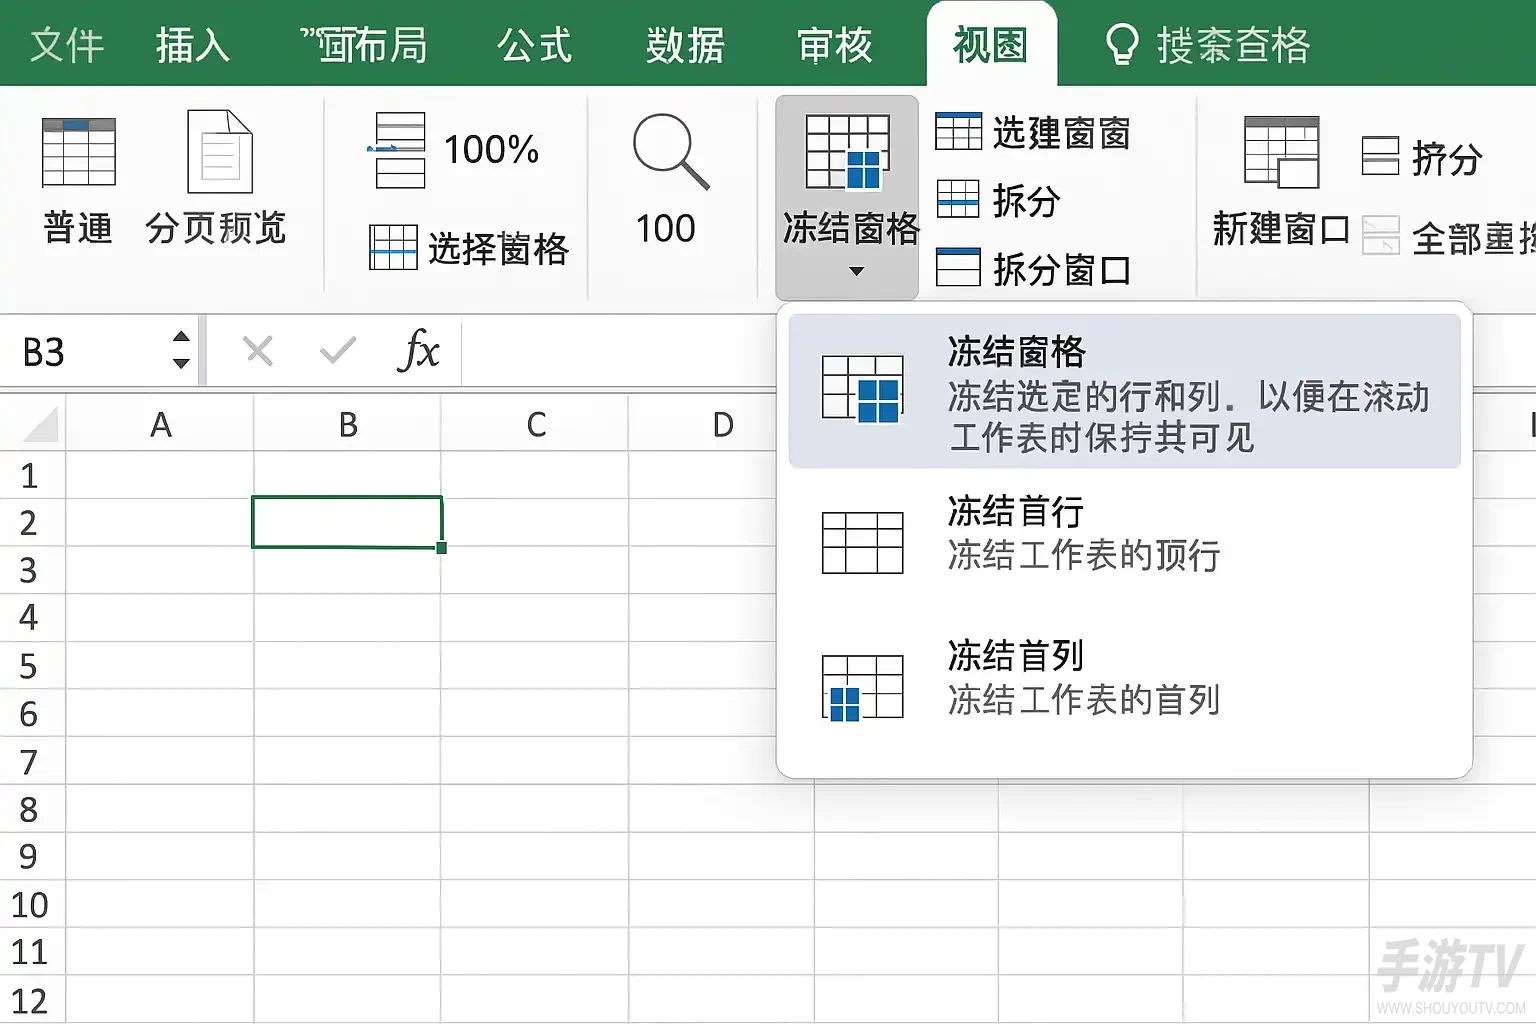Click the 选择窗格 zoom-to-selection icon
Image resolution: width=1536 pixels, height=1024 pixels.
pyautogui.click(x=393, y=247)
